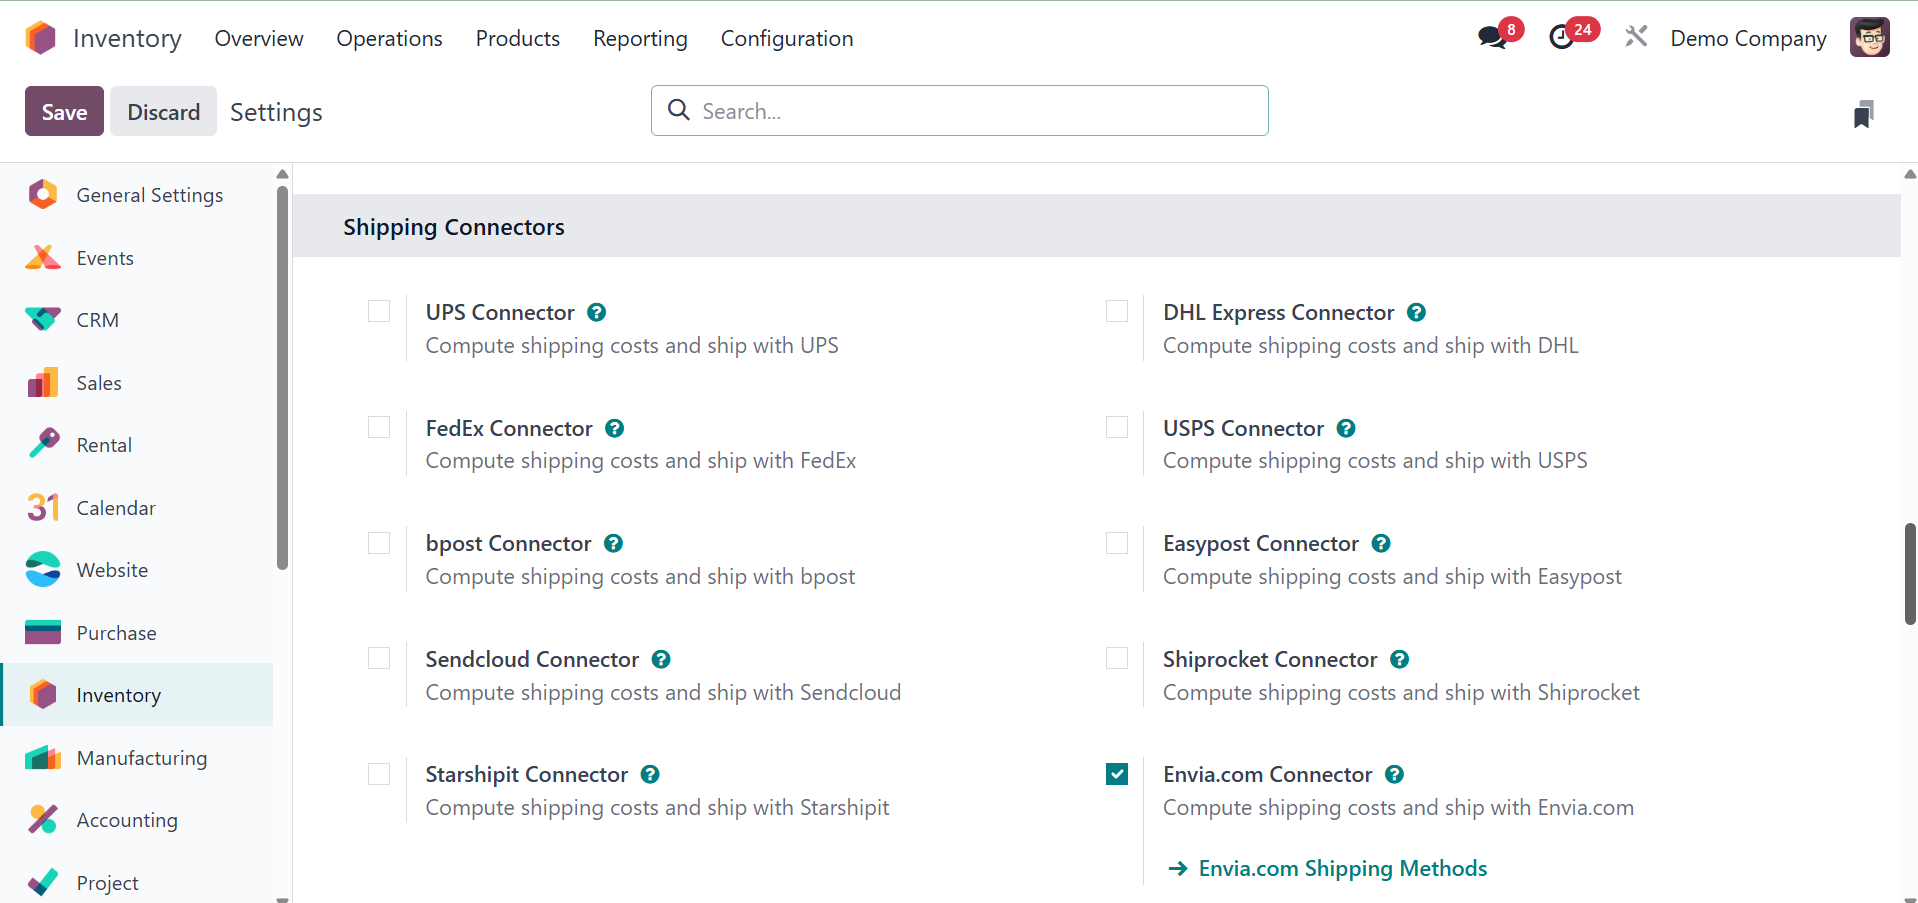Viewport: 1918px width, 903px height.
Task: Discard the settings changes
Action: pos(163,111)
